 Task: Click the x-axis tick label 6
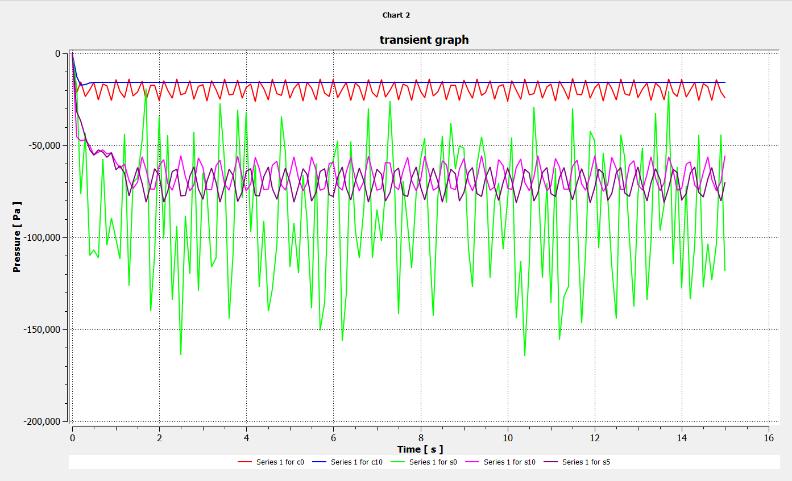click(x=333, y=438)
